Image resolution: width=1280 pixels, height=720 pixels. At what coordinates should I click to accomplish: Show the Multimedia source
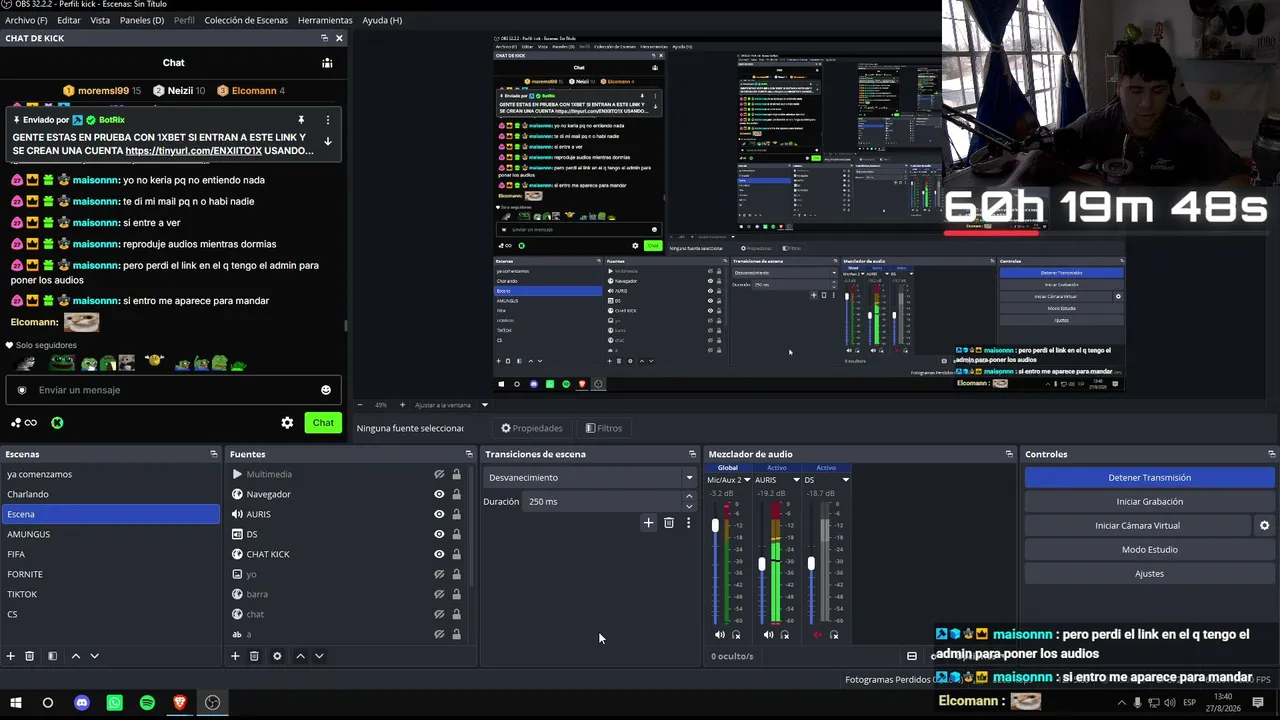pos(439,474)
